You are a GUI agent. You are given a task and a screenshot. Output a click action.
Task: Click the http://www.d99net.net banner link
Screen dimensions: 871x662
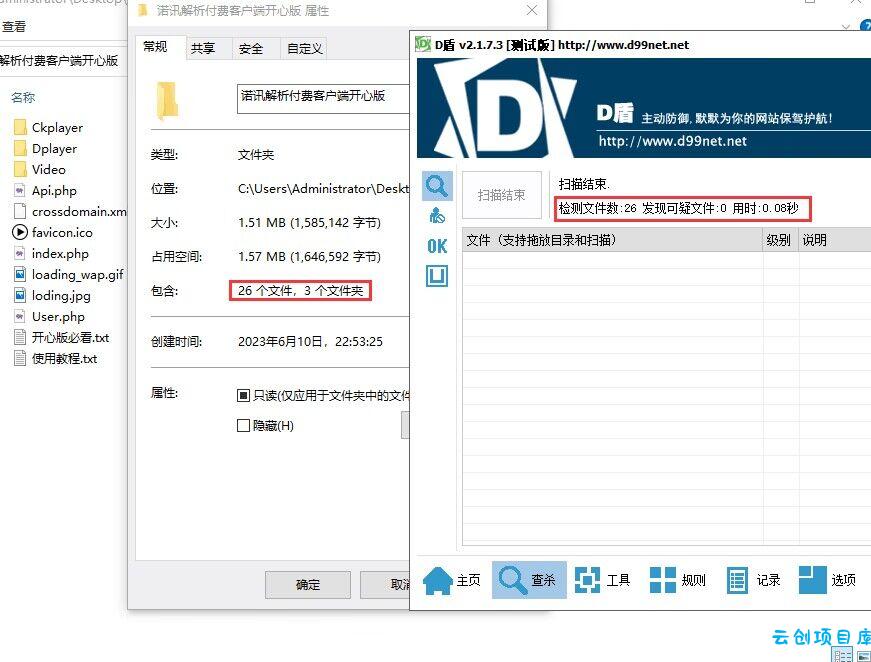(673, 141)
